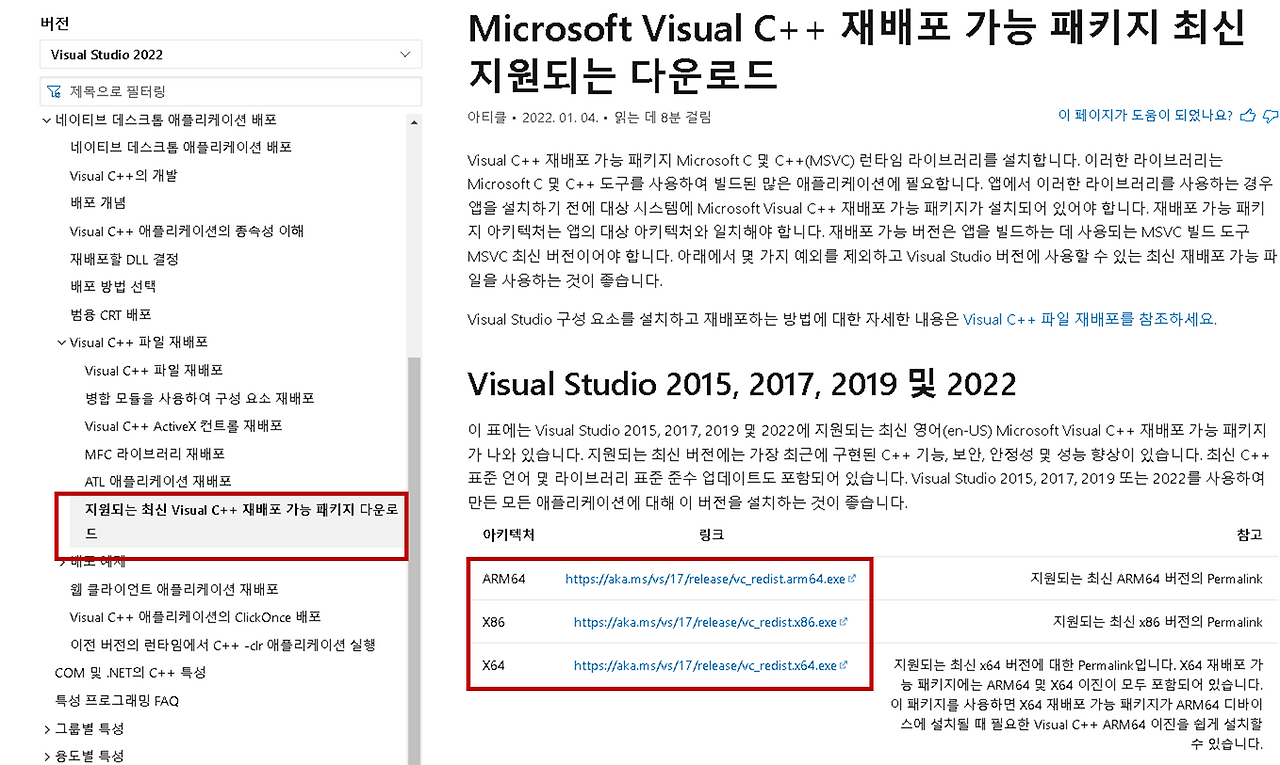Download vc_redist.x64.exe via its link
This screenshot has height=765, width=1280.
tap(703, 665)
